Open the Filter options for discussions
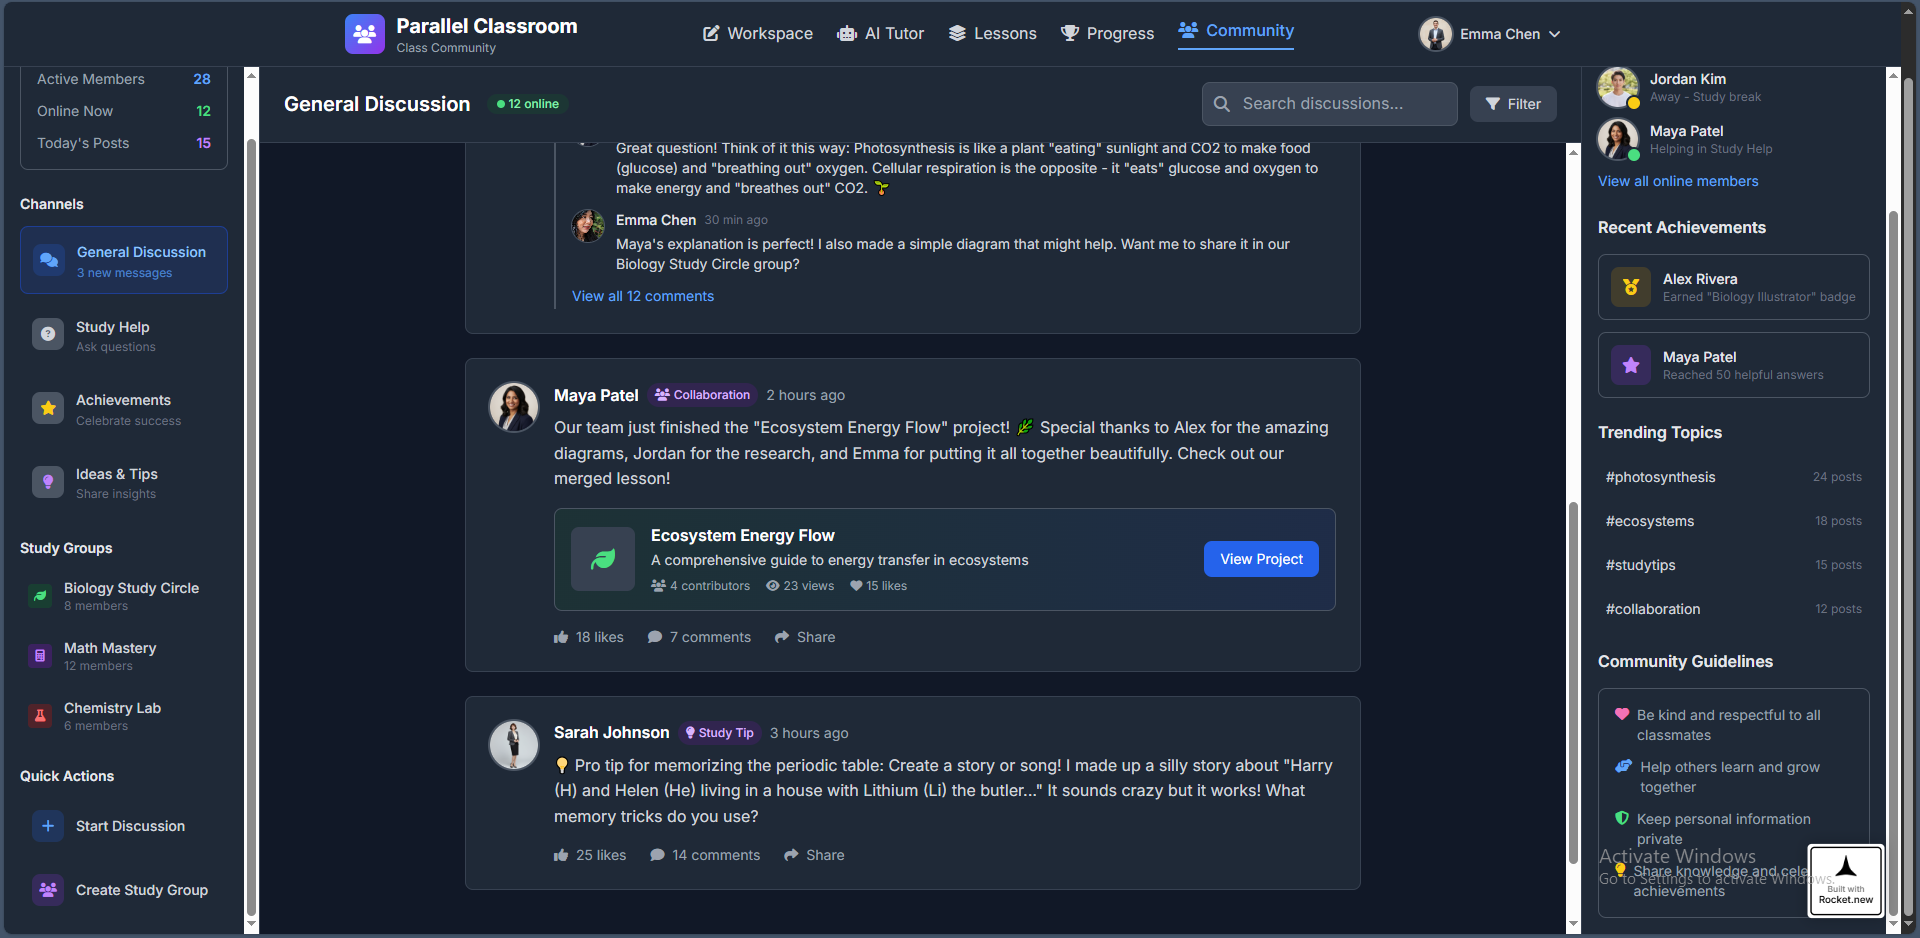 click(1513, 104)
